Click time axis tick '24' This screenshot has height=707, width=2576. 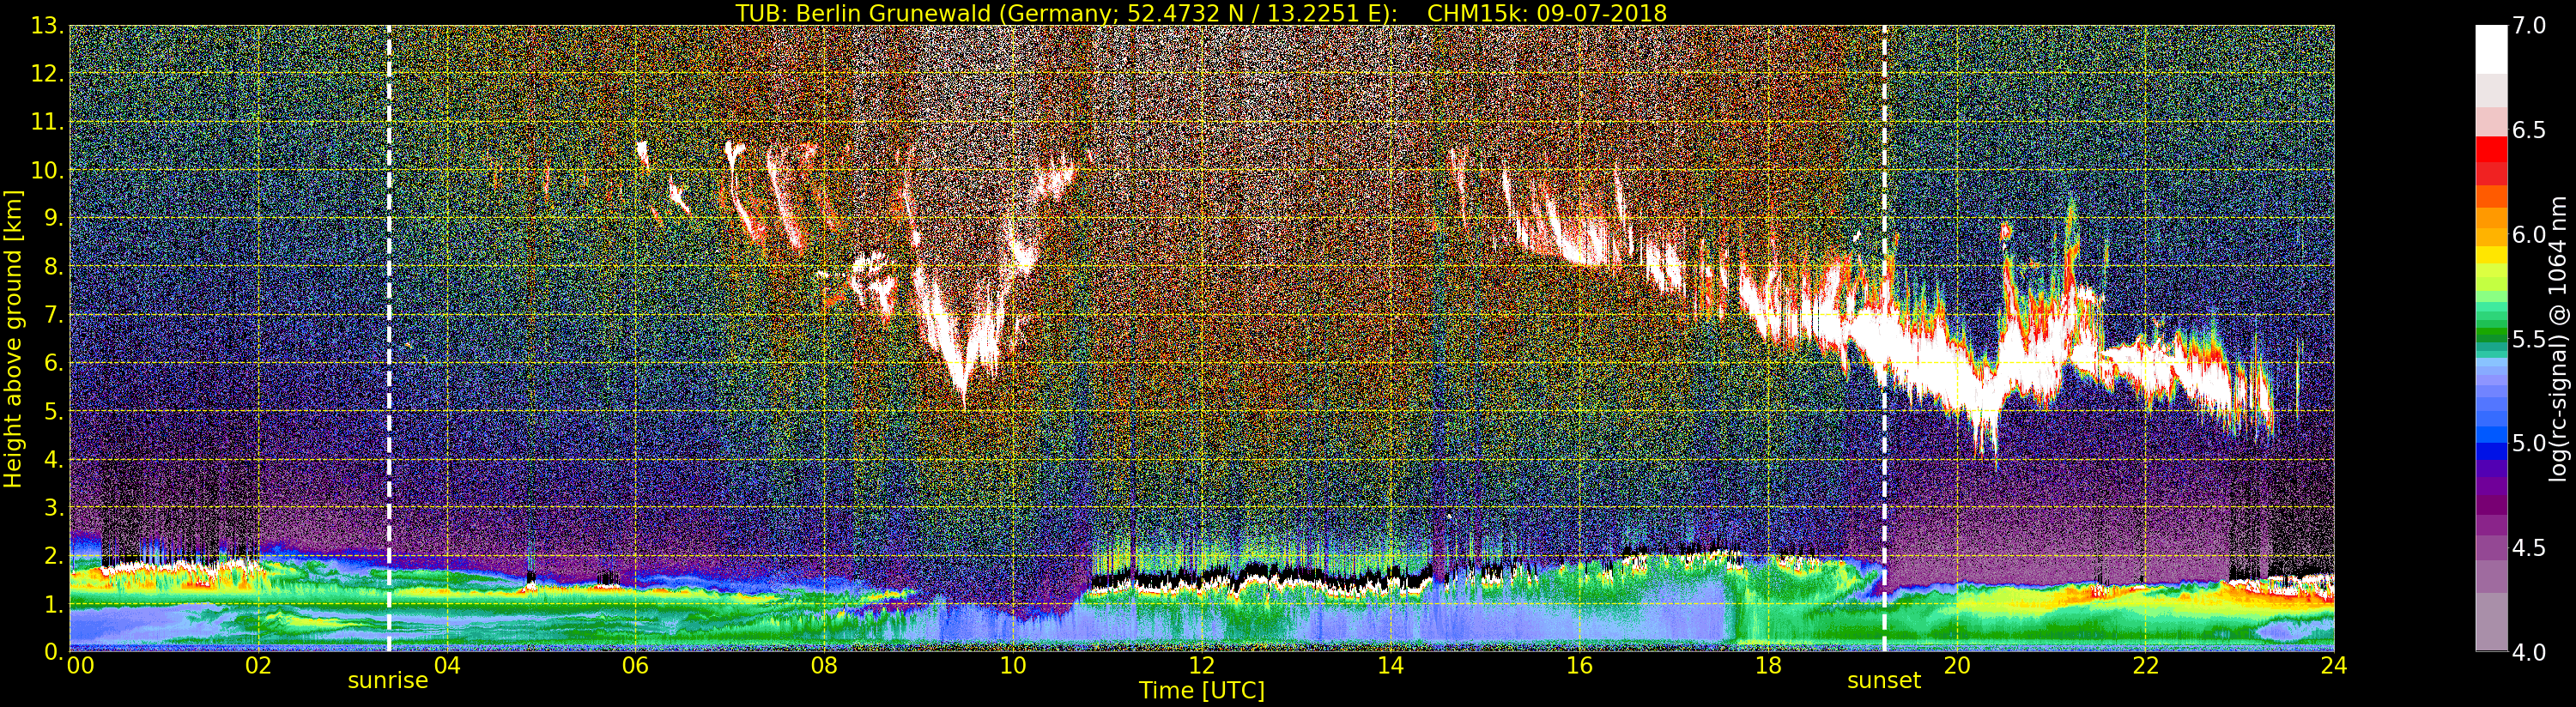coord(2334,666)
